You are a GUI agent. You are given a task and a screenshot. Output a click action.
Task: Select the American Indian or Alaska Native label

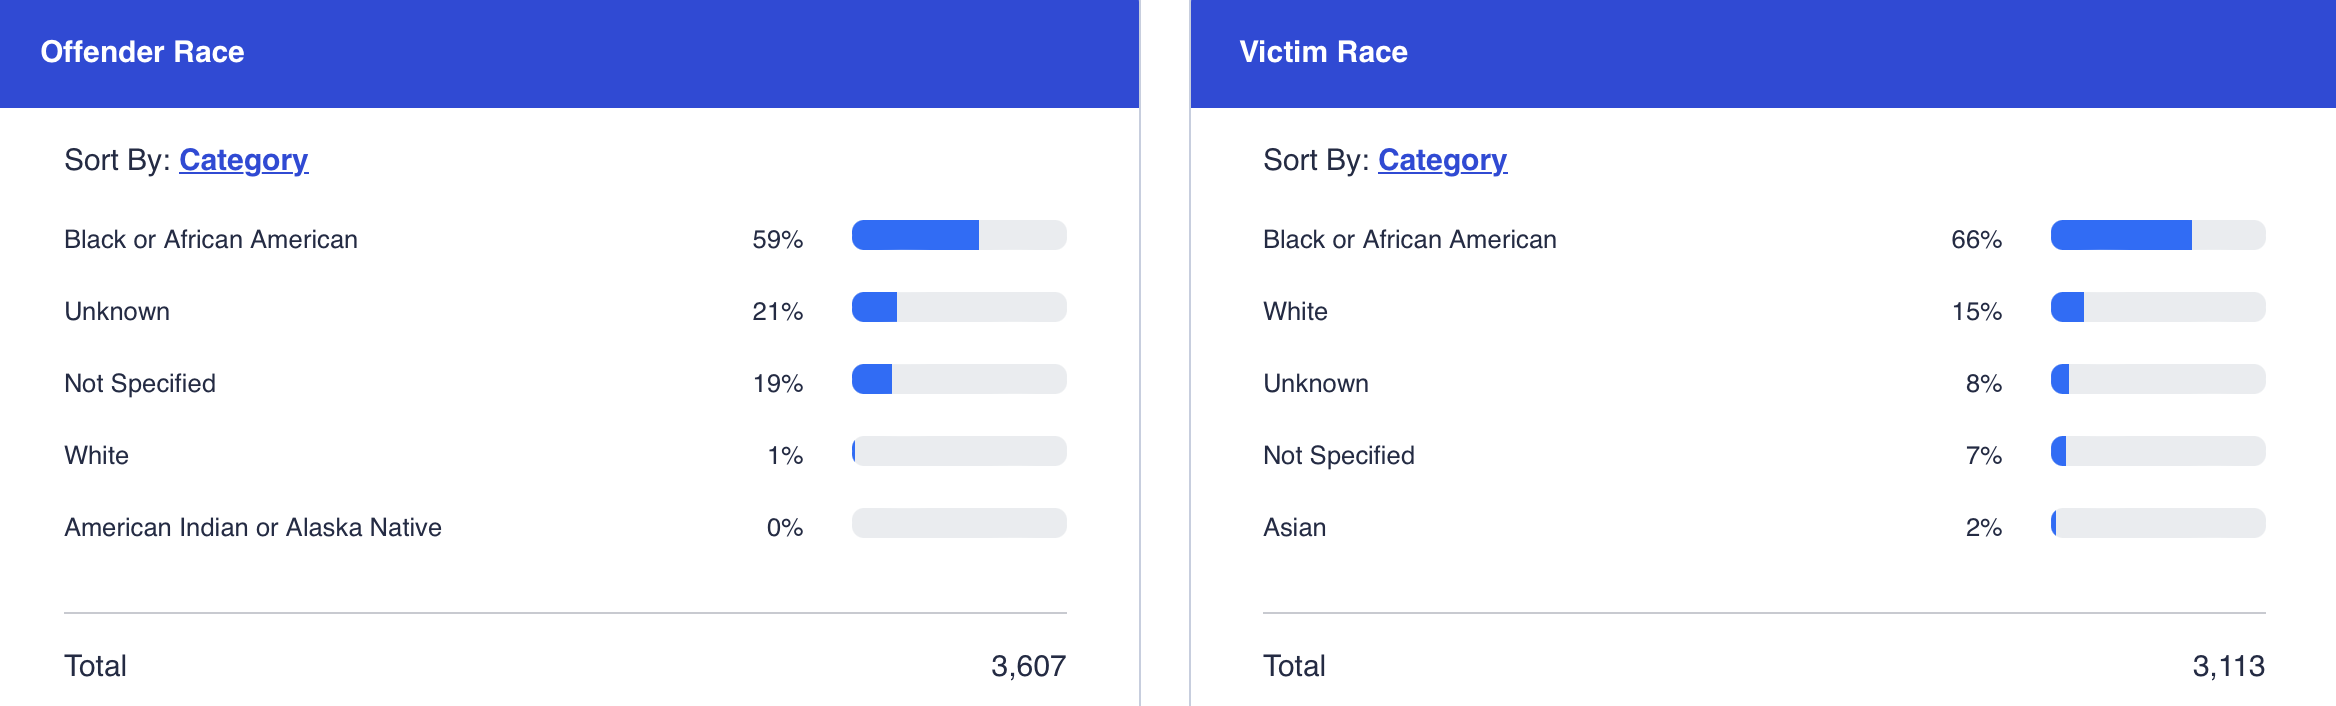[x=253, y=527]
